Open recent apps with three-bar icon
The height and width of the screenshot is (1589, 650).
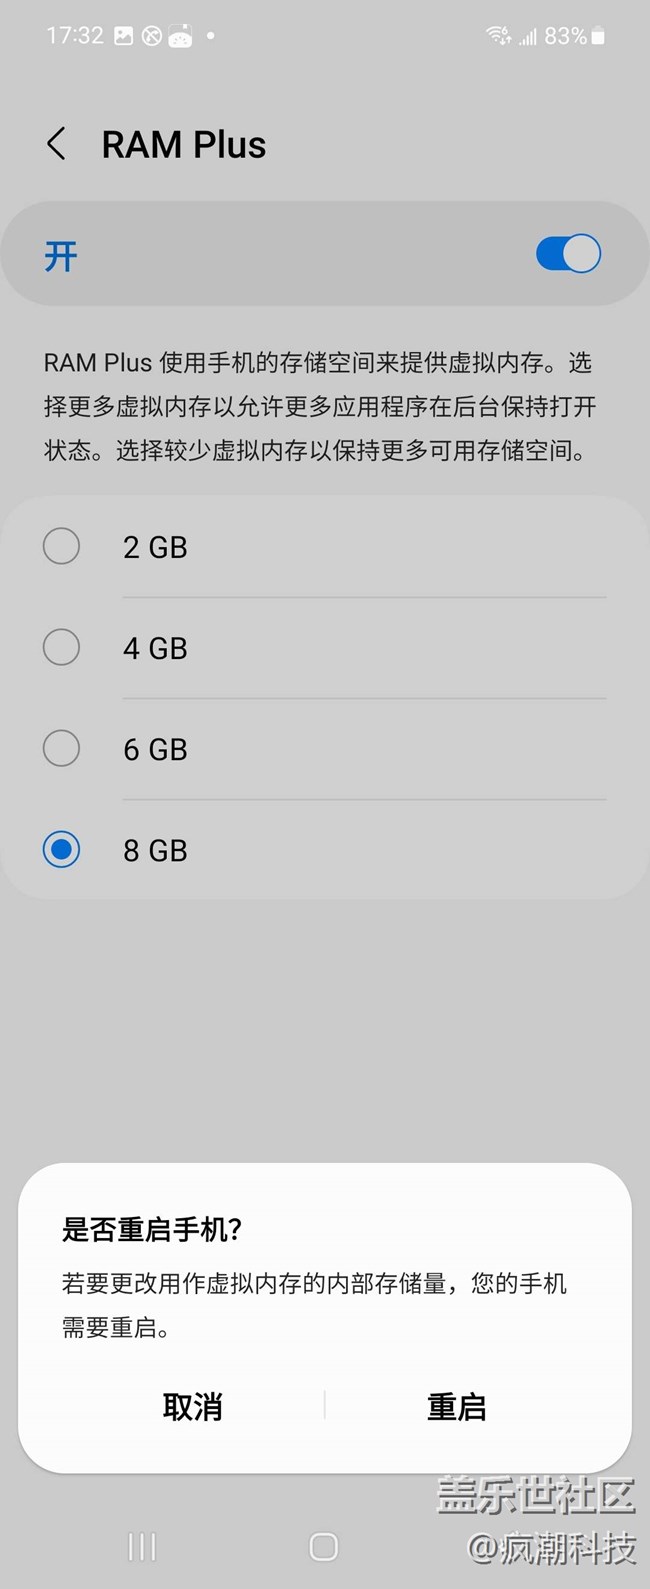click(x=142, y=1547)
